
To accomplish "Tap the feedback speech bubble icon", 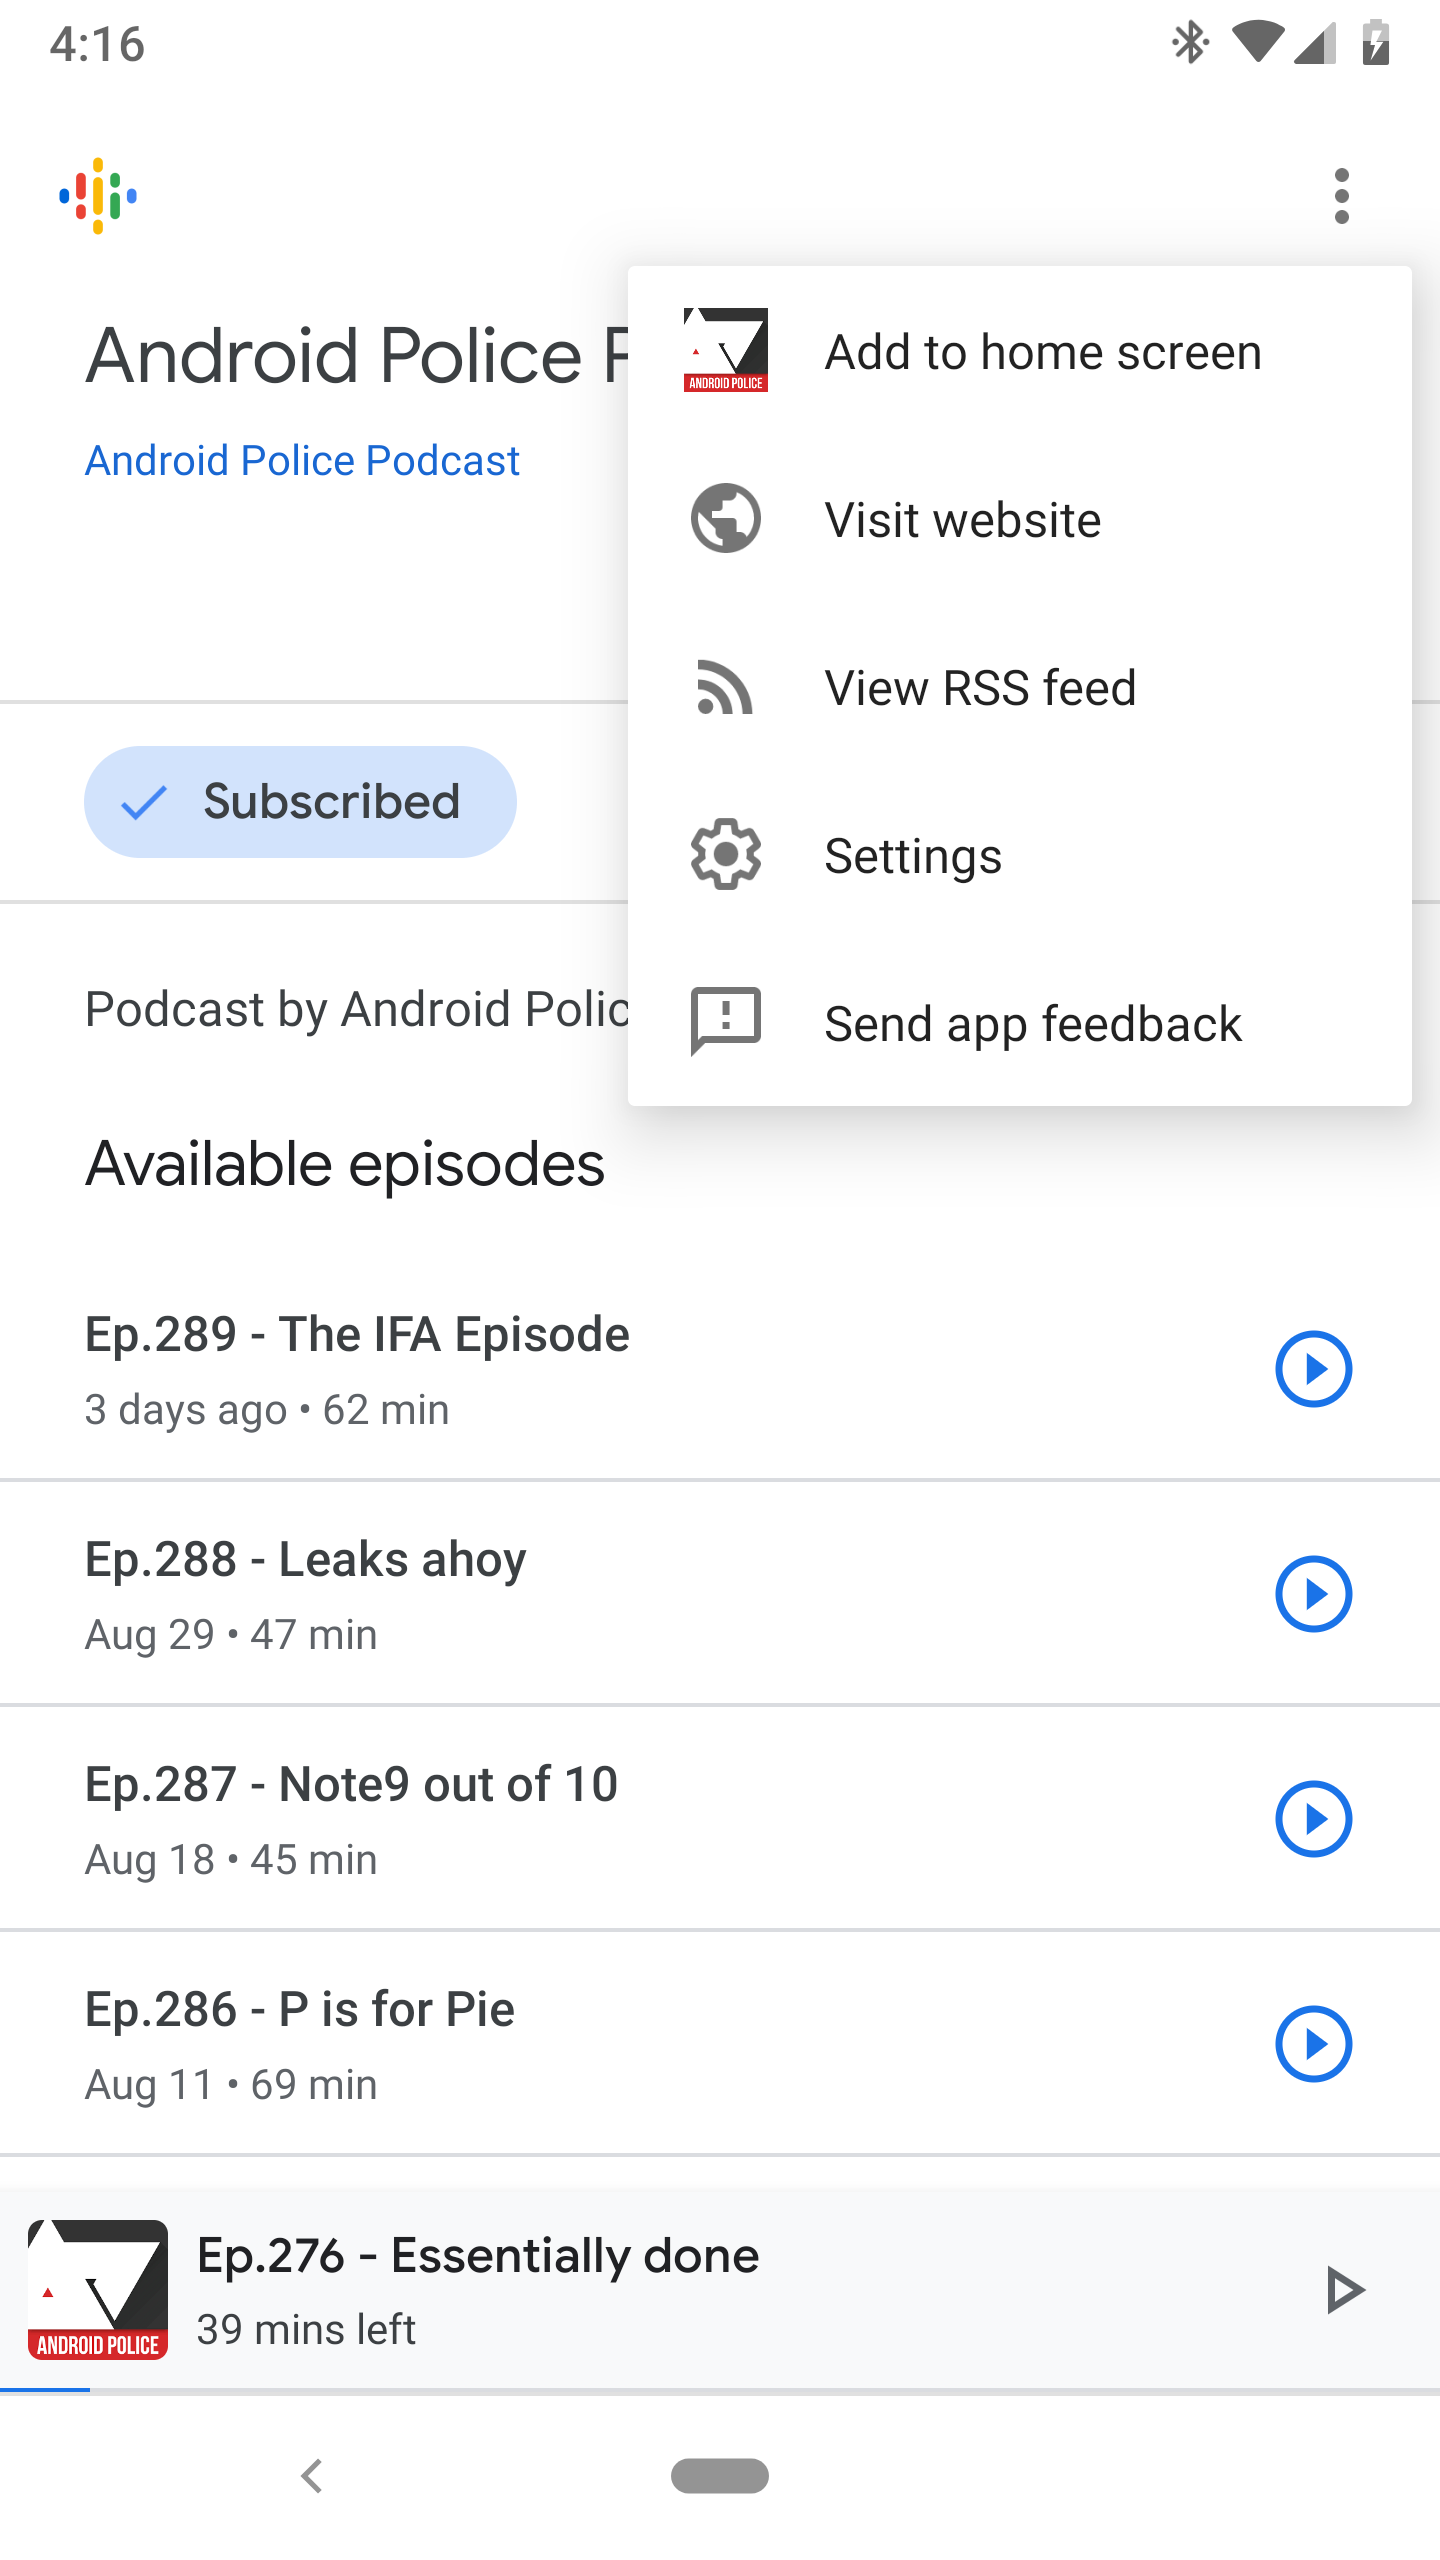I will click(x=726, y=1022).
